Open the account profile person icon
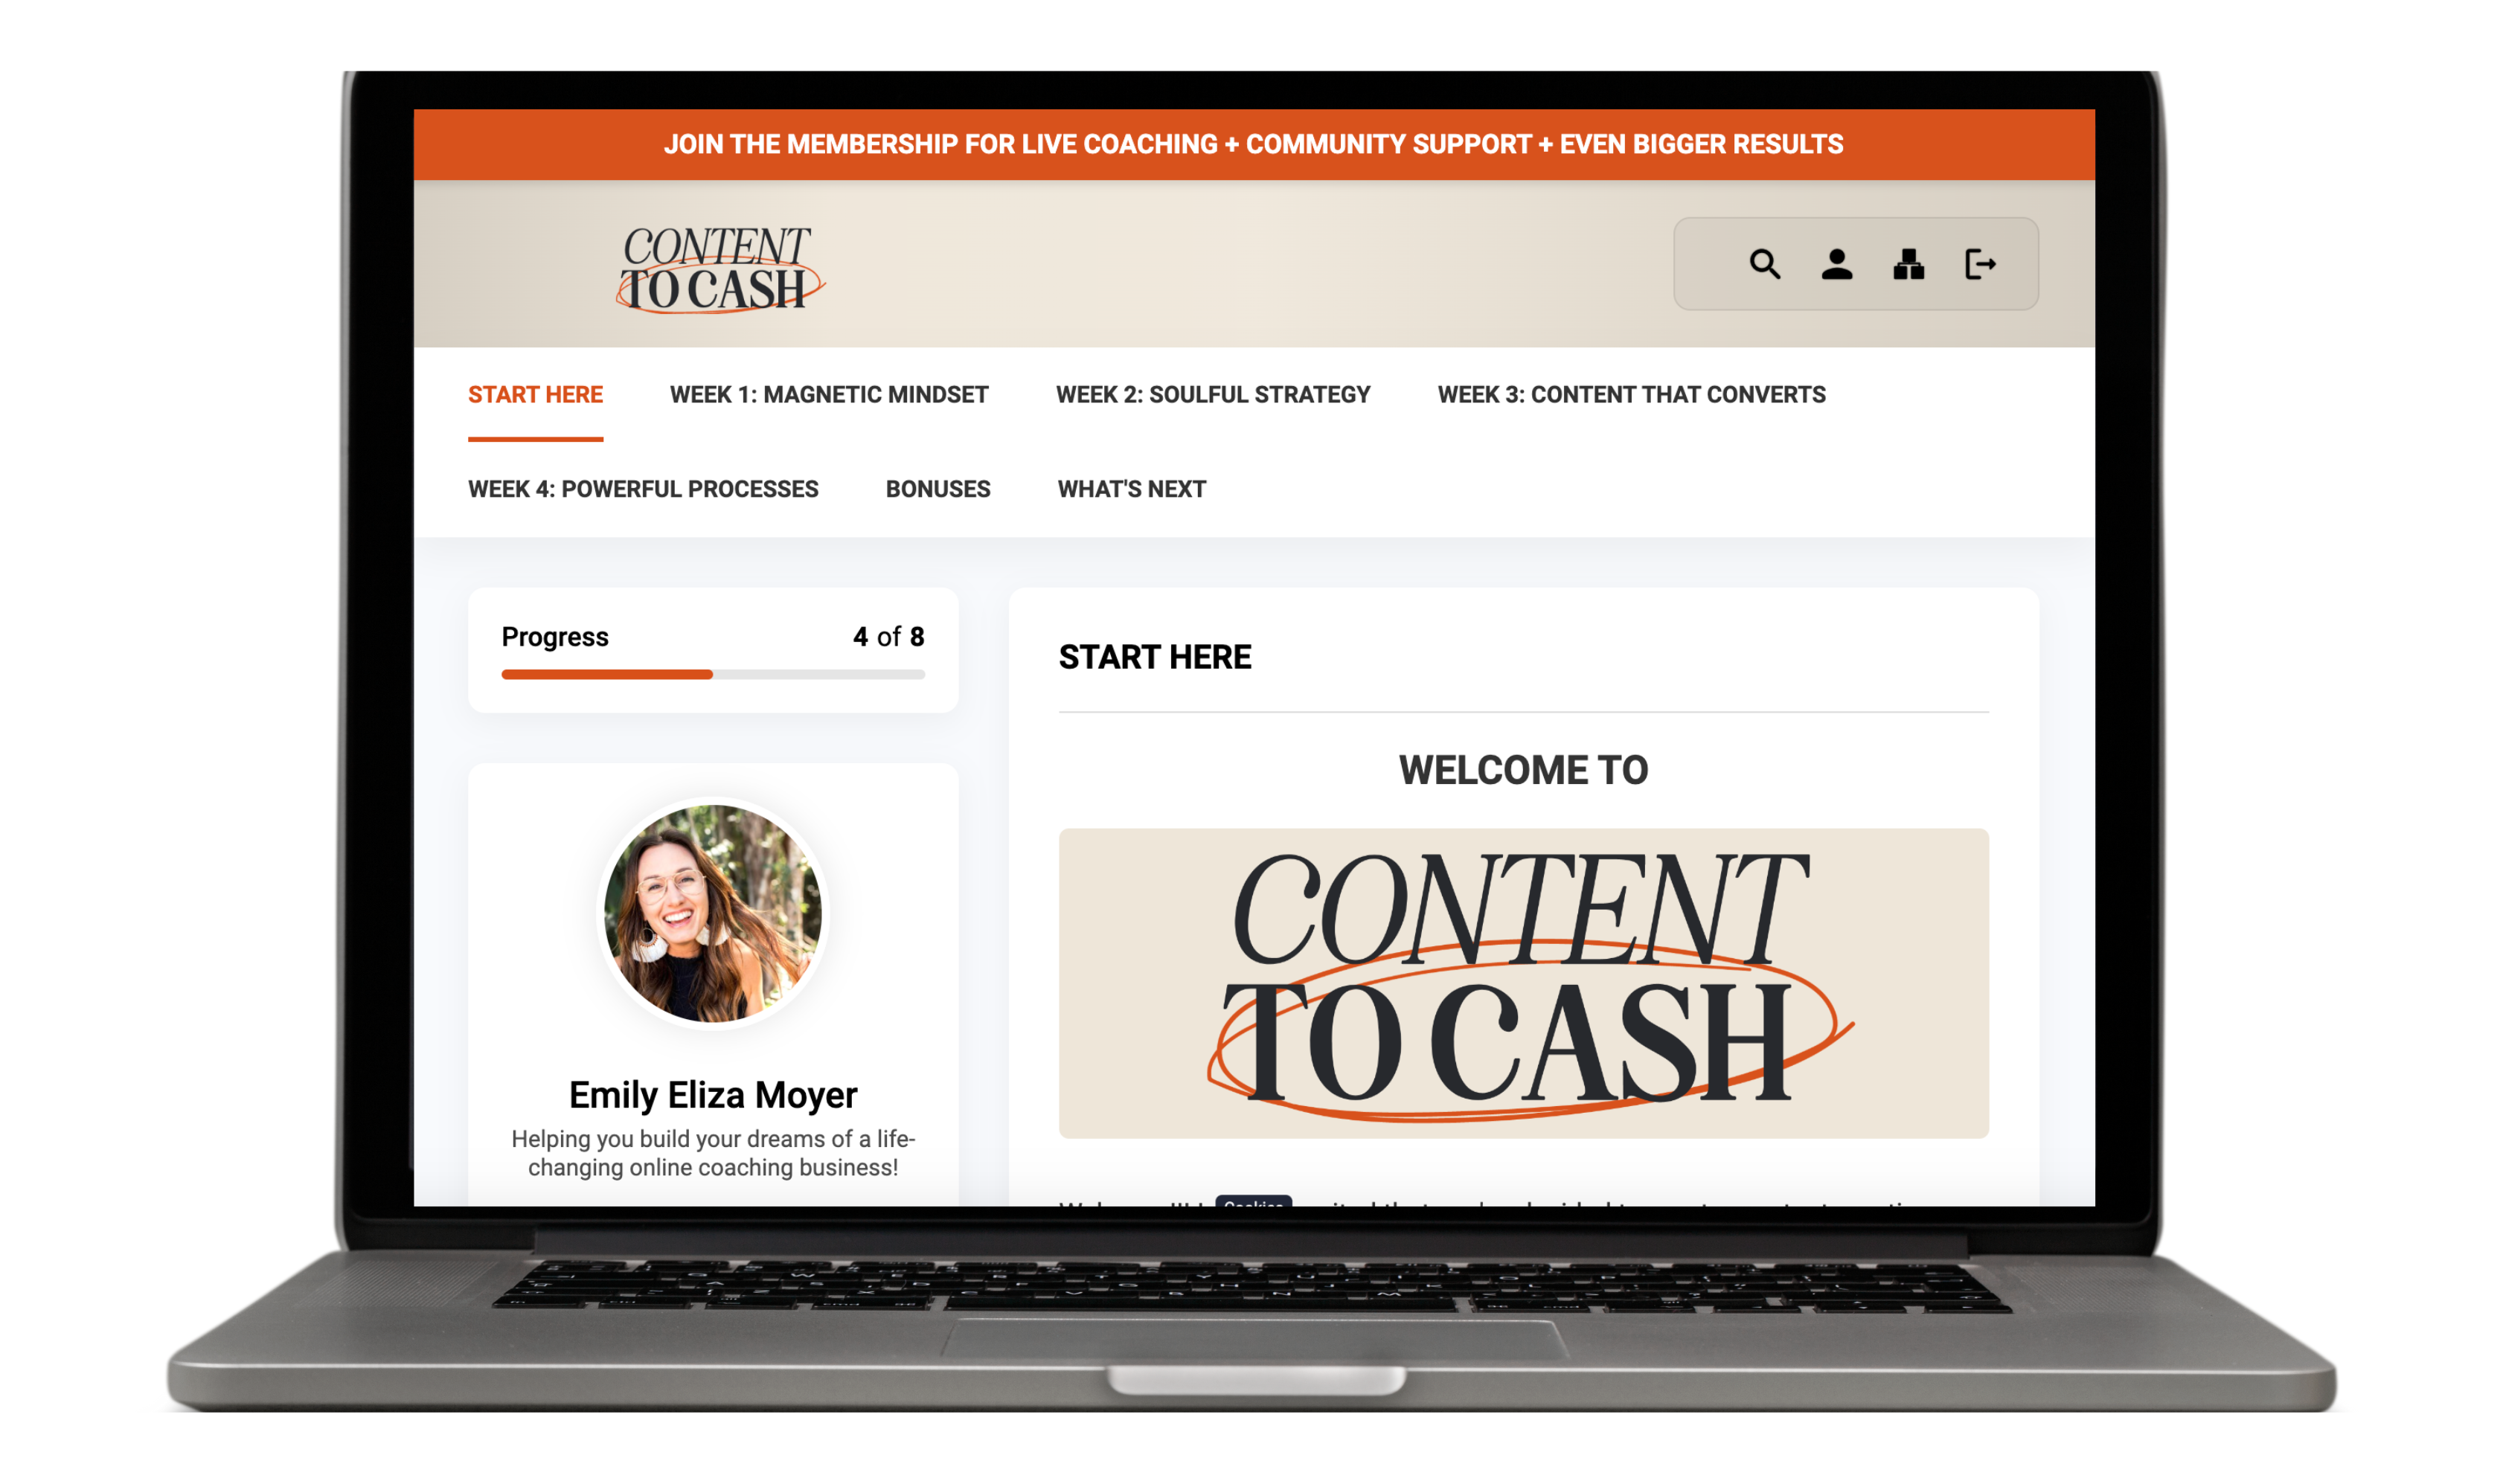The image size is (2500, 1484). [x=1836, y=264]
